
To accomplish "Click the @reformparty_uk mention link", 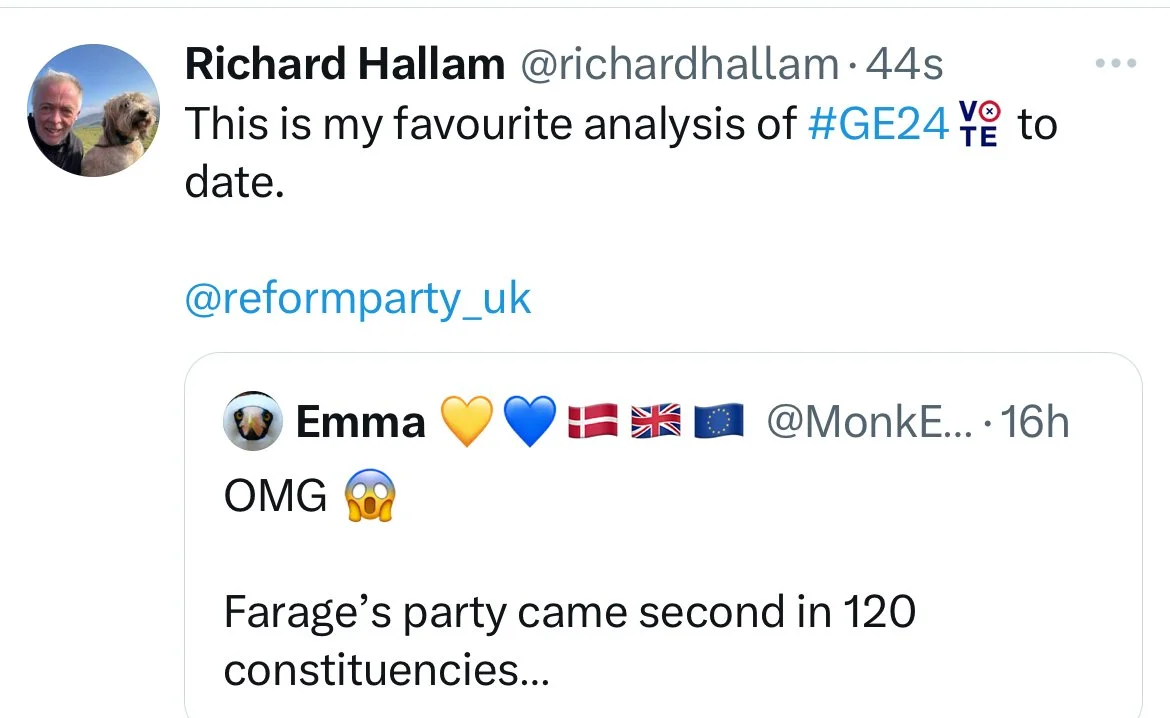I will (357, 298).
